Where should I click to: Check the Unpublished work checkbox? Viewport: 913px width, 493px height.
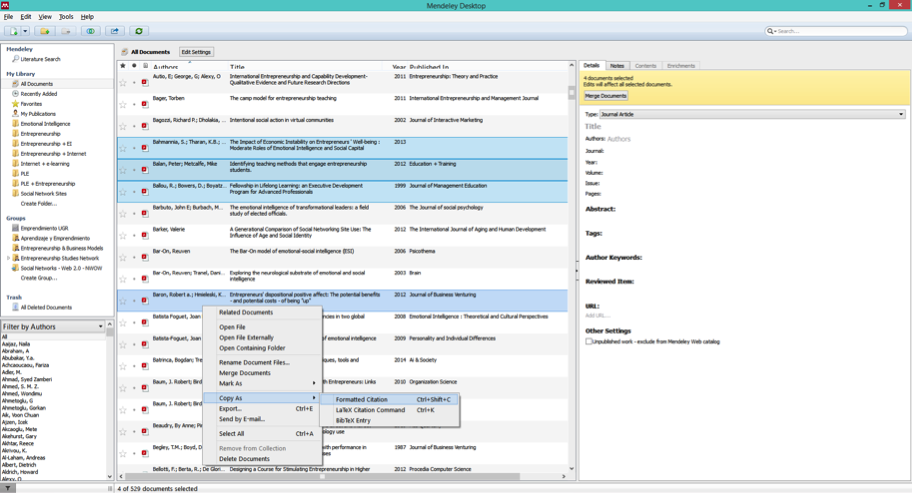coord(589,342)
